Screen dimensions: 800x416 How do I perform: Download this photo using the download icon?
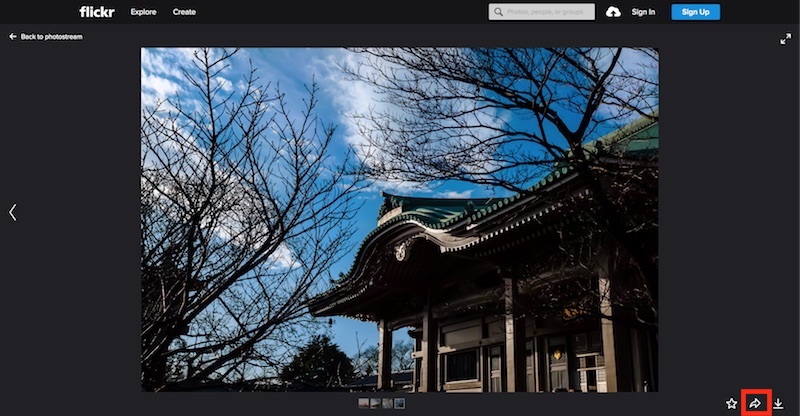(779, 404)
